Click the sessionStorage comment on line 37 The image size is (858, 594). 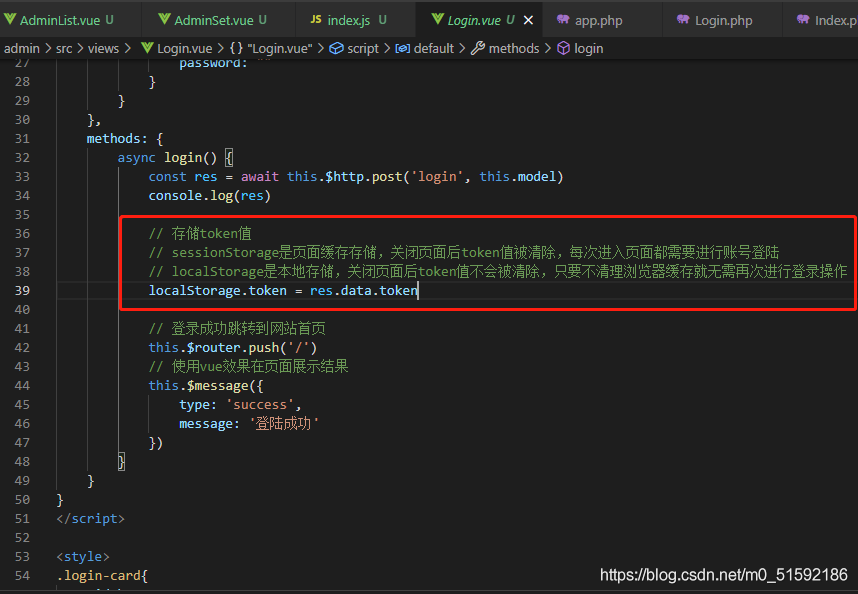coord(463,253)
